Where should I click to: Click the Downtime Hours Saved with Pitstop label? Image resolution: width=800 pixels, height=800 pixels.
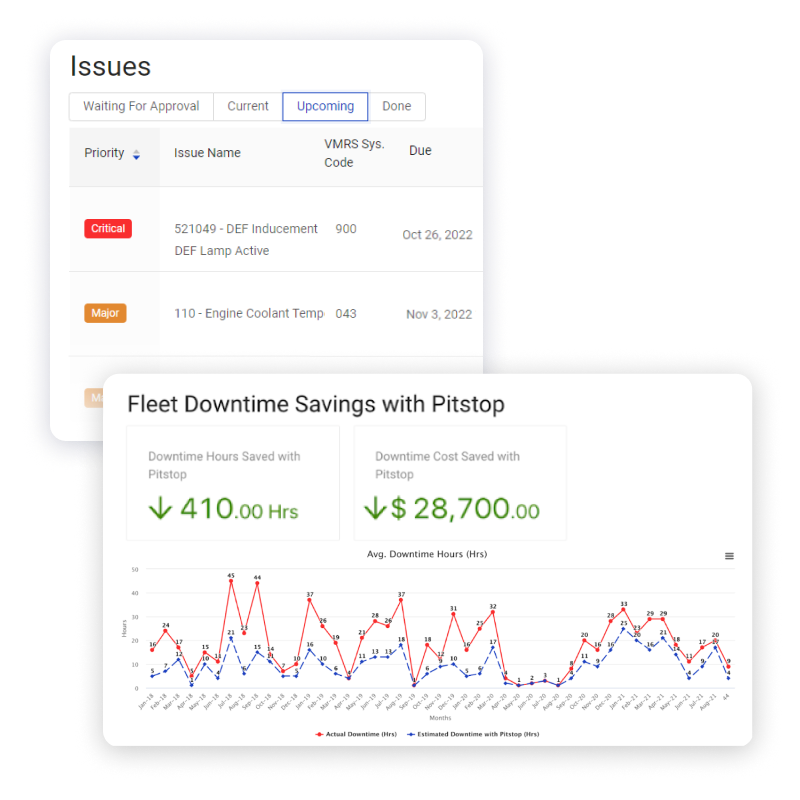224,465
